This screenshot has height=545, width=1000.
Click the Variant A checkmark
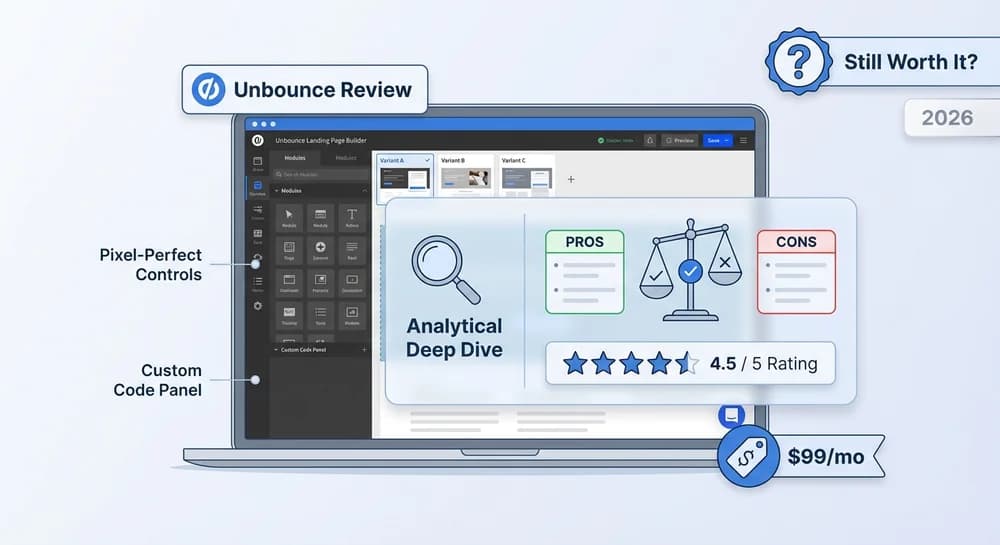[x=427, y=161]
